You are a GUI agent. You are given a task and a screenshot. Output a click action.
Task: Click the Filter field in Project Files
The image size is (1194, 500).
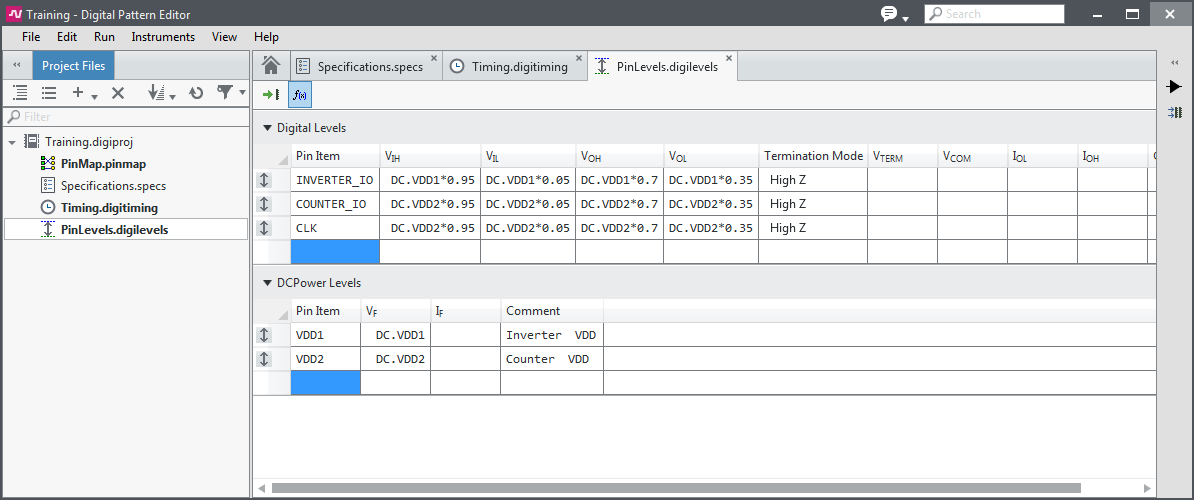[x=126, y=116]
